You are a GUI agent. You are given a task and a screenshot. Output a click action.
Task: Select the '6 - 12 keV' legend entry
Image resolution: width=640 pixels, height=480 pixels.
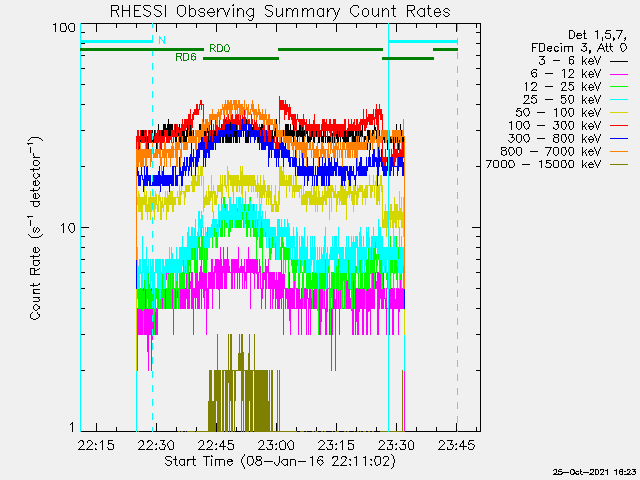[x=579, y=73]
